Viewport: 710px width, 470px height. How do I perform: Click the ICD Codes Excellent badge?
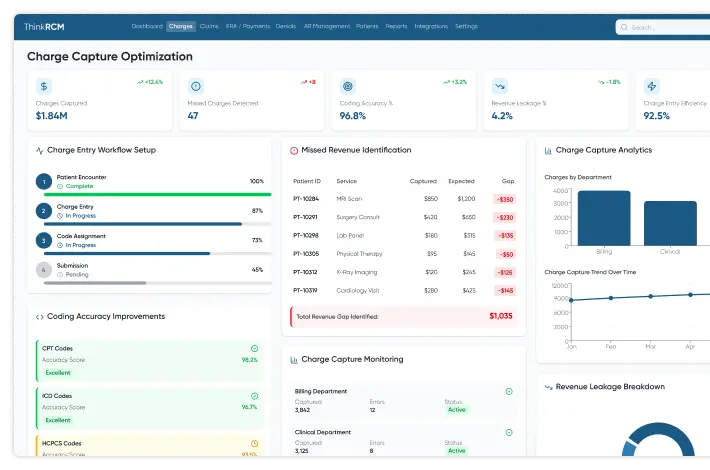click(58, 420)
